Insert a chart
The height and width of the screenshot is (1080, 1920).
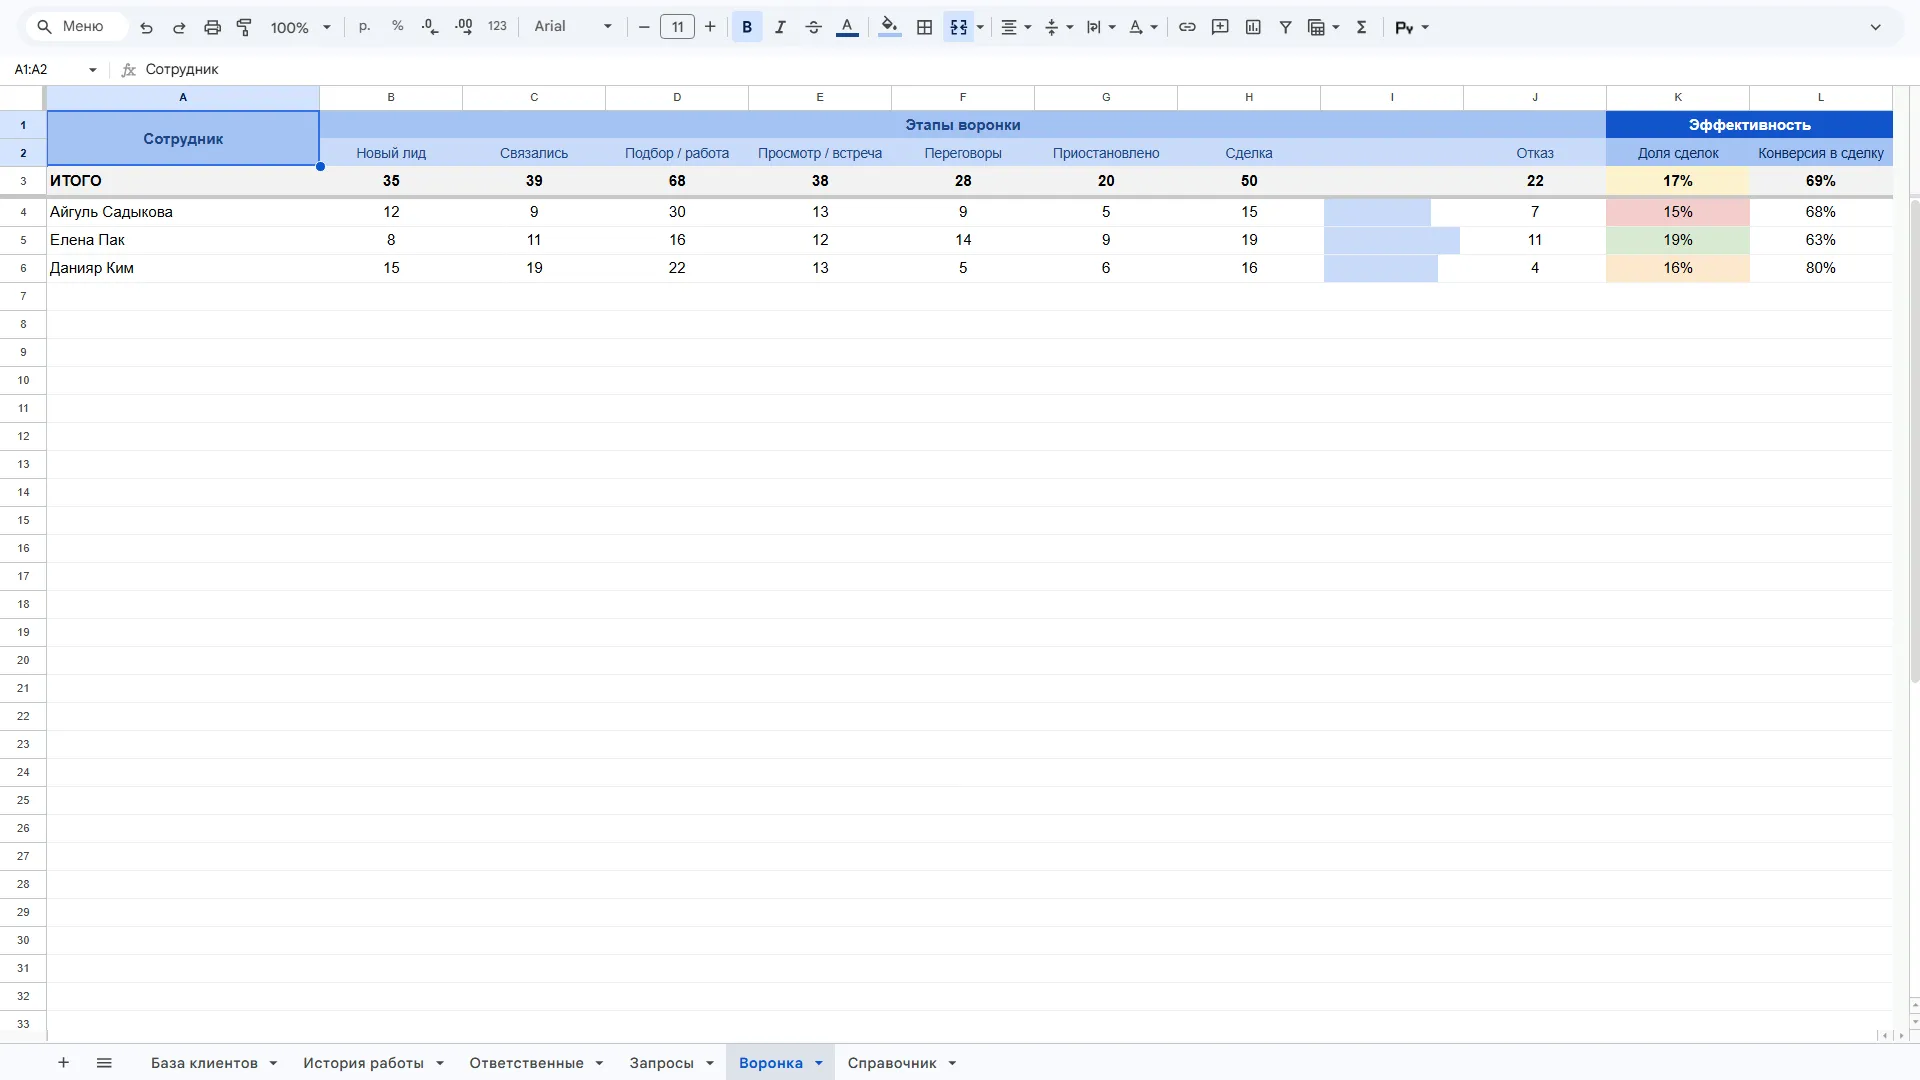(x=1253, y=27)
